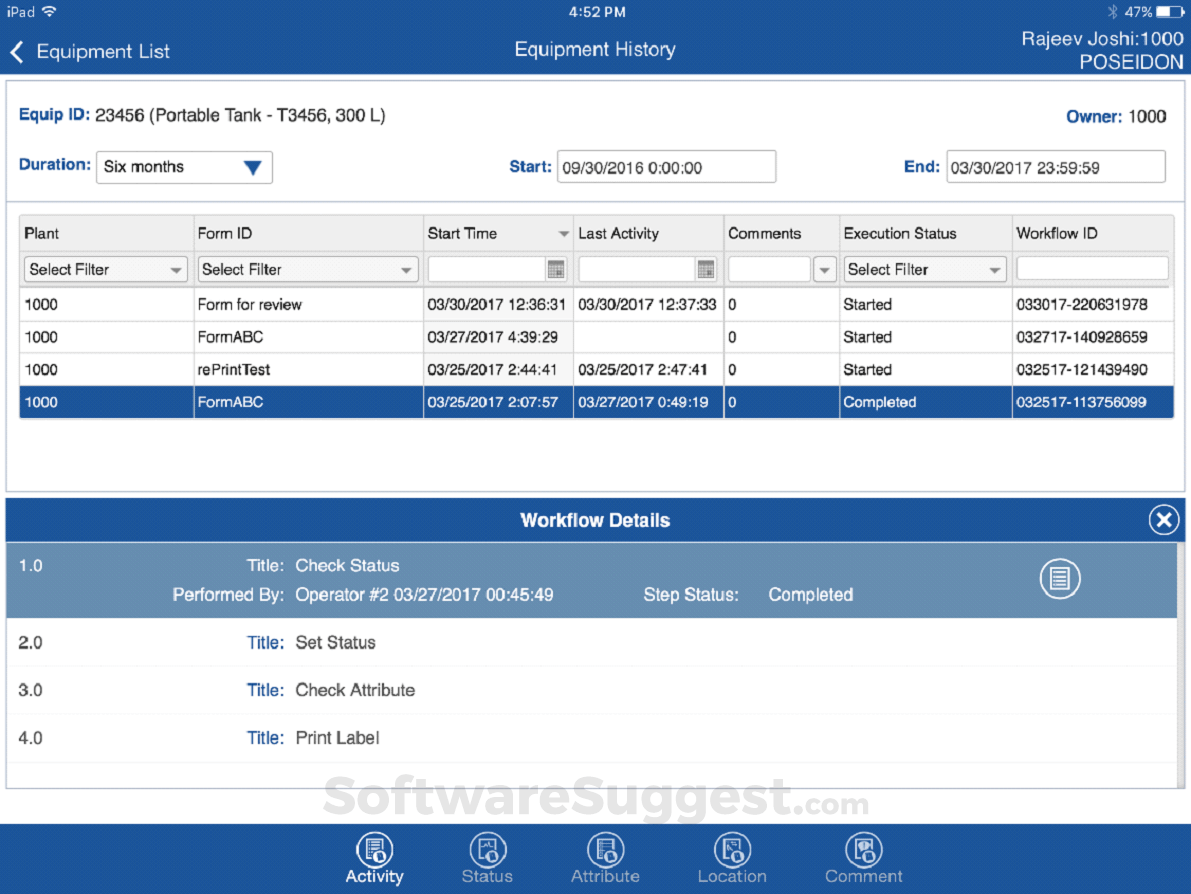Viewport: 1191px width, 894px height.
Task: Open the Execution Status filter dropdown
Action: [923, 268]
